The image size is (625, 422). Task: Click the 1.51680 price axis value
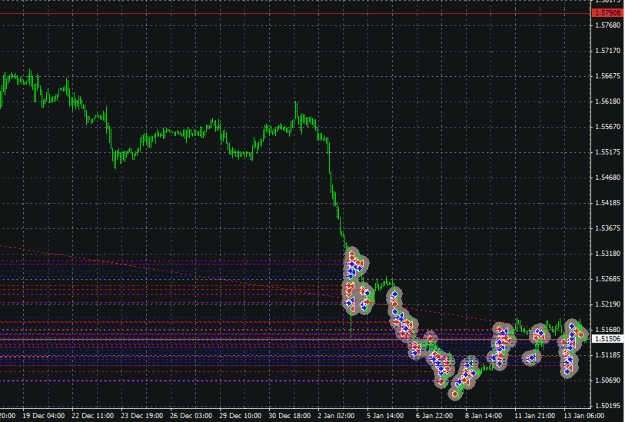click(x=608, y=329)
